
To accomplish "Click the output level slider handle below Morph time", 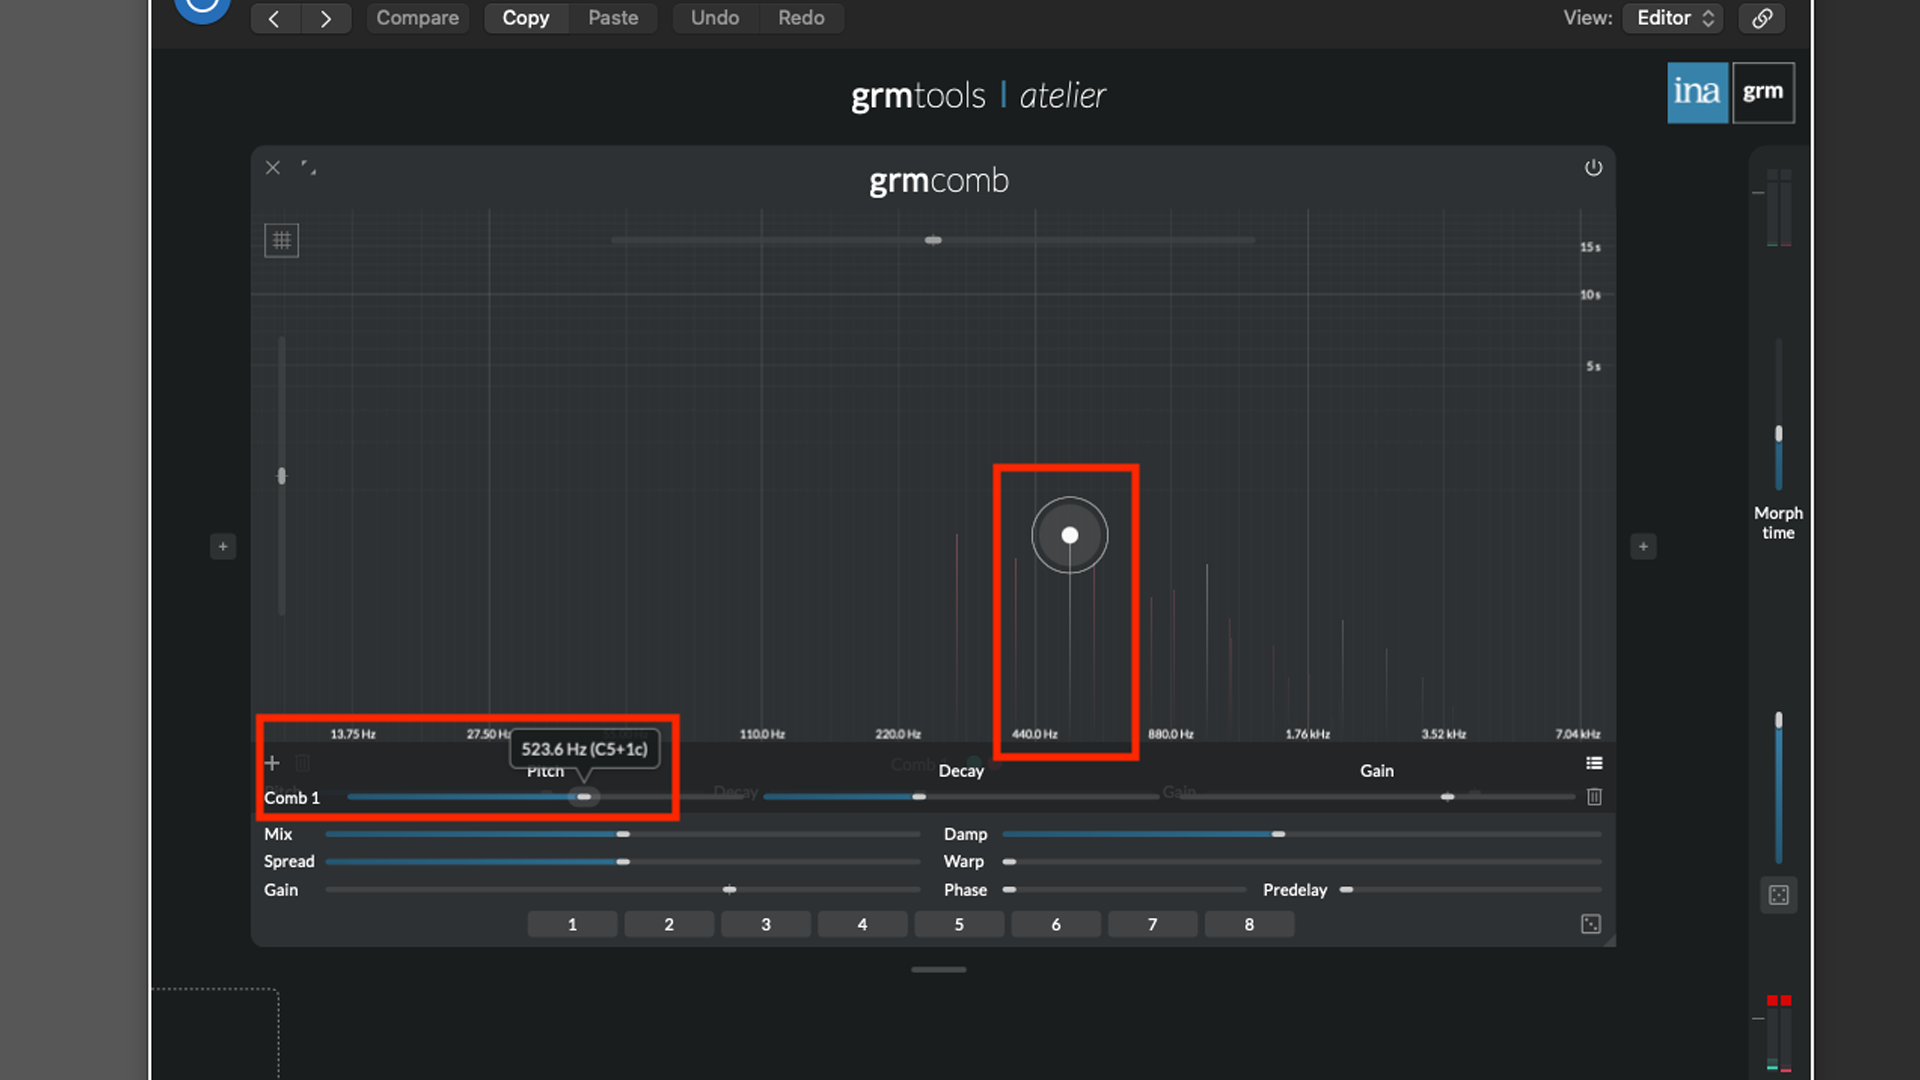I will point(1779,720).
